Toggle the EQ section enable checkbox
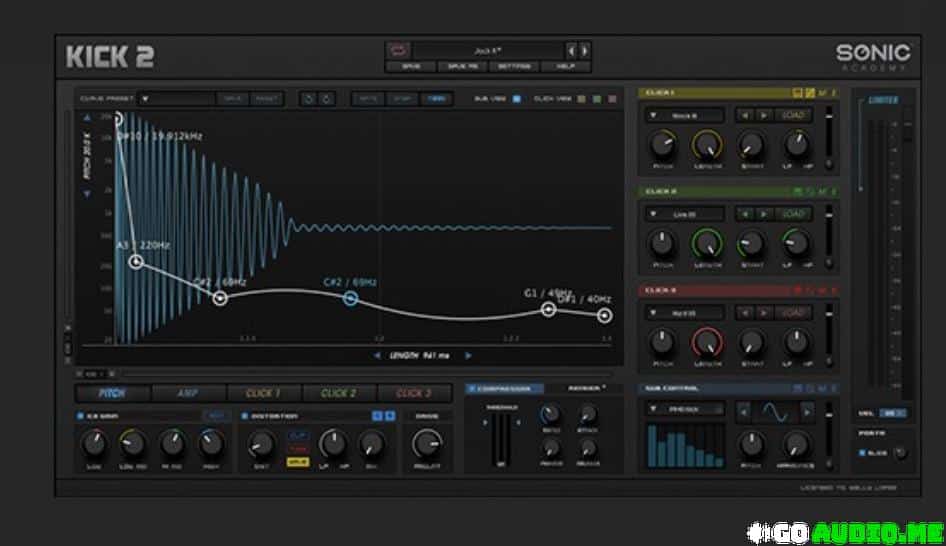Screen dimensions: 946x546 tap(80, 416)
